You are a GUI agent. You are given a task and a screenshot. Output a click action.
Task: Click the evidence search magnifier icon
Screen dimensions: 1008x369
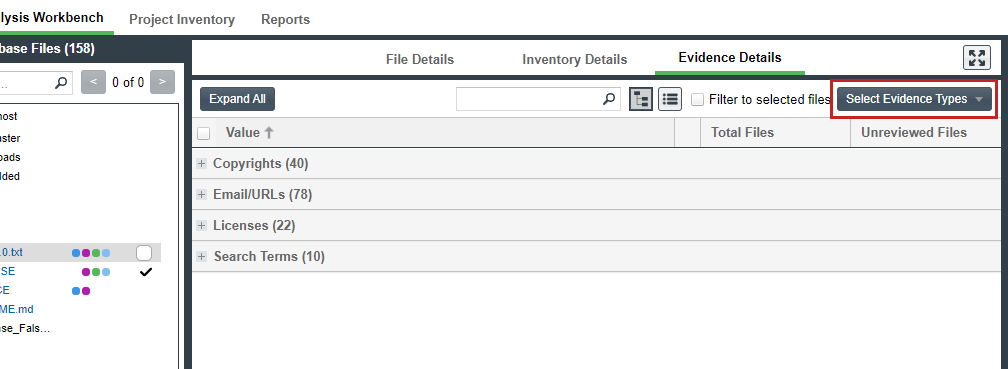pos(609,99)
